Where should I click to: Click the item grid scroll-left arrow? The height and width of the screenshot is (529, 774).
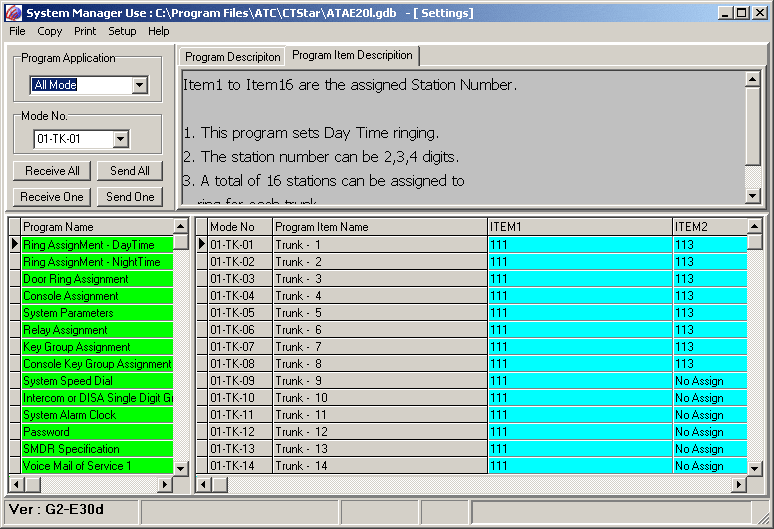(203, 485)
